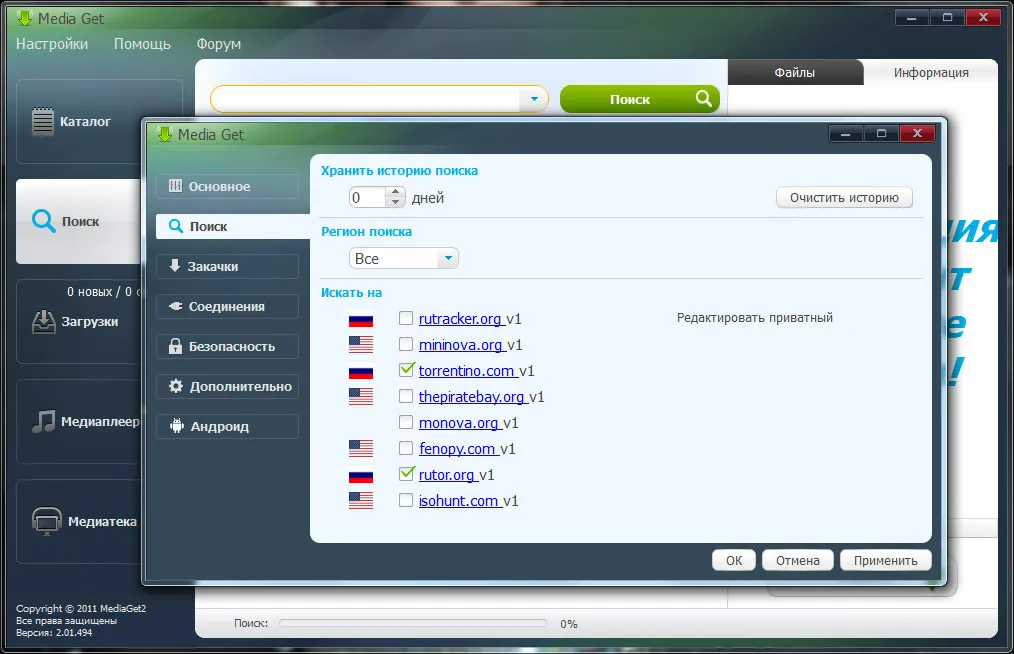The image size is (1014, 654).
Task: Open the Настройки menu
Action: point(52,44)
